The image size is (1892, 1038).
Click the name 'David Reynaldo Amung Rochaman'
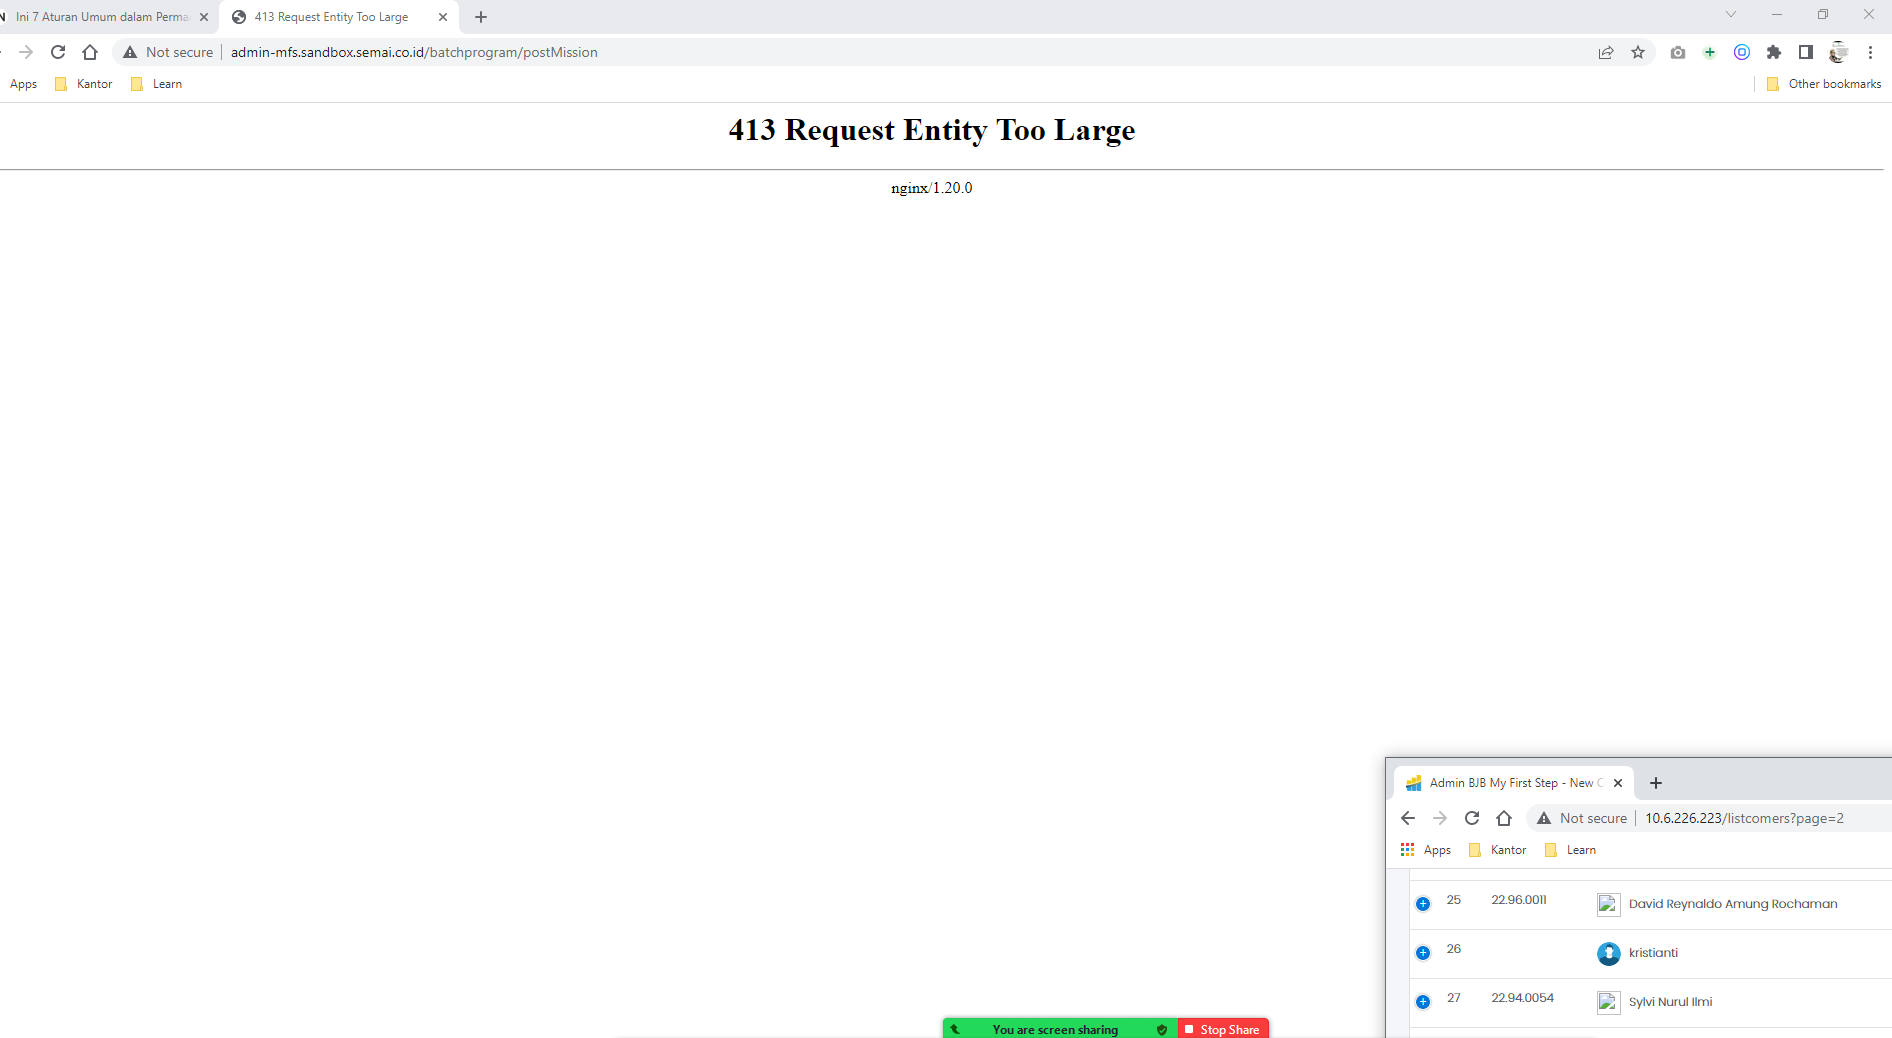(1733, 904)
